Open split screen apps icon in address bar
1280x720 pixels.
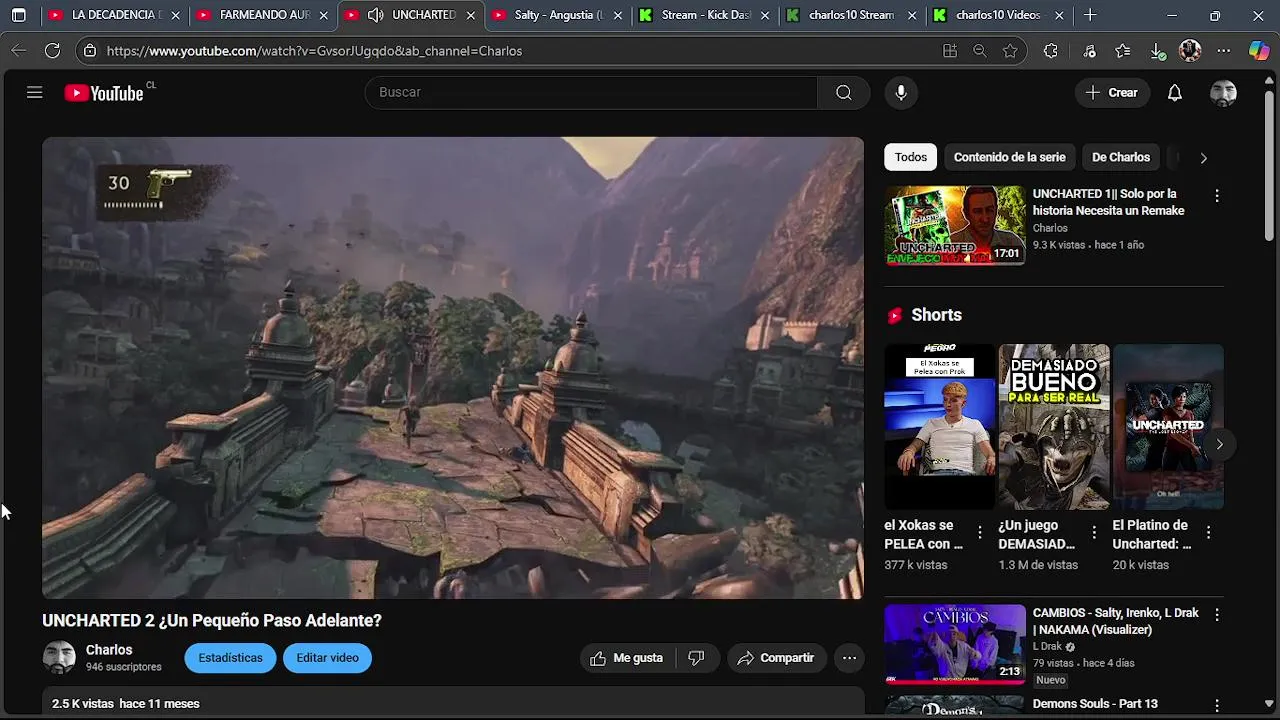coord(950,51)
